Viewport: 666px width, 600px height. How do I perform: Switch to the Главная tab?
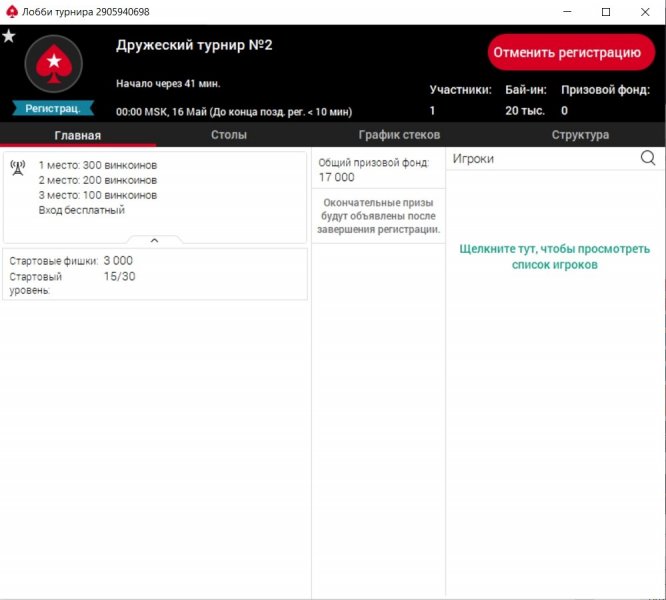tap(77, 135)
